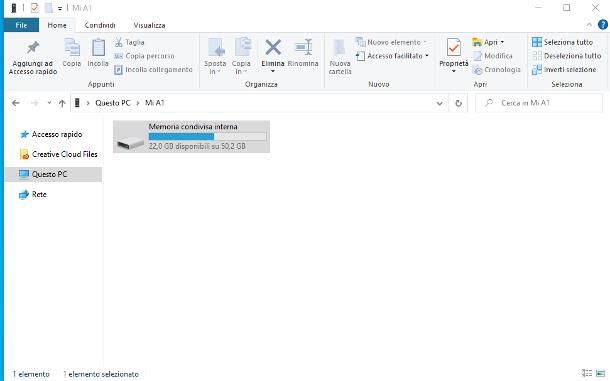Image resolution: width=610 pixels, height=381 pixels.
Task: Open the Nuovo elemento menu
Action: 391,42
